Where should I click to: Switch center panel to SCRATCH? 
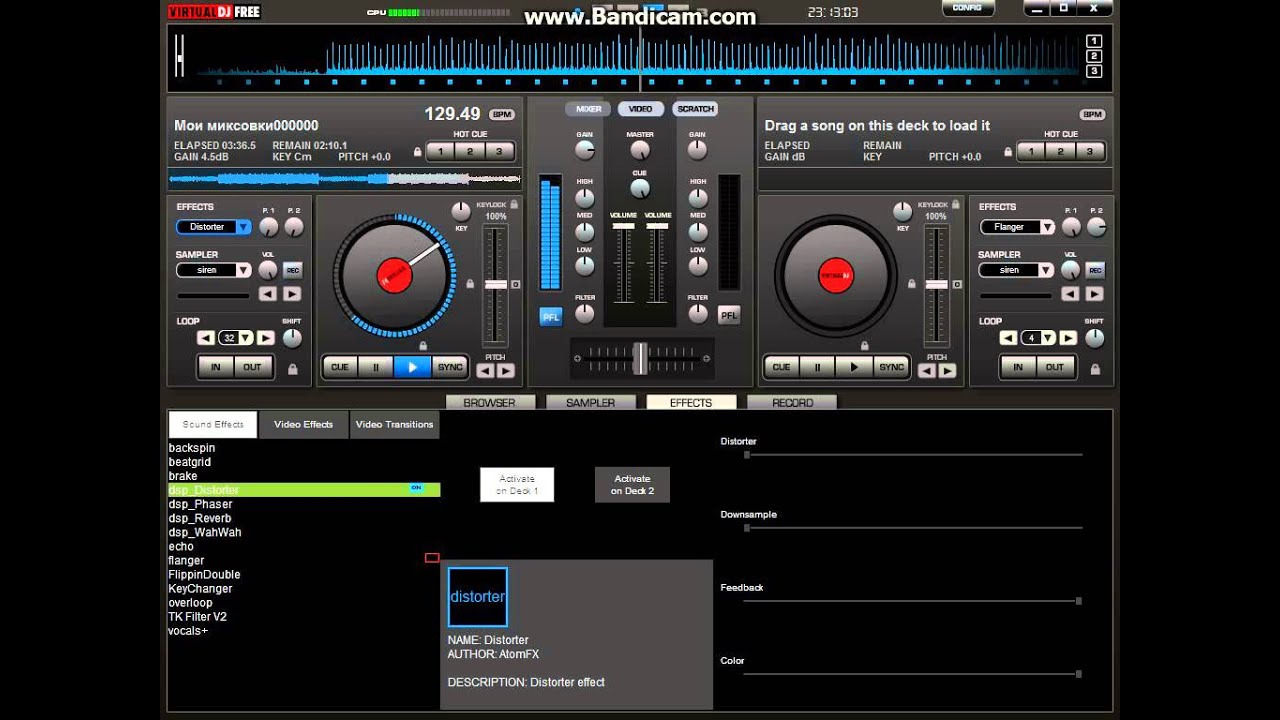pyautogui.click(x=695, y=109)
